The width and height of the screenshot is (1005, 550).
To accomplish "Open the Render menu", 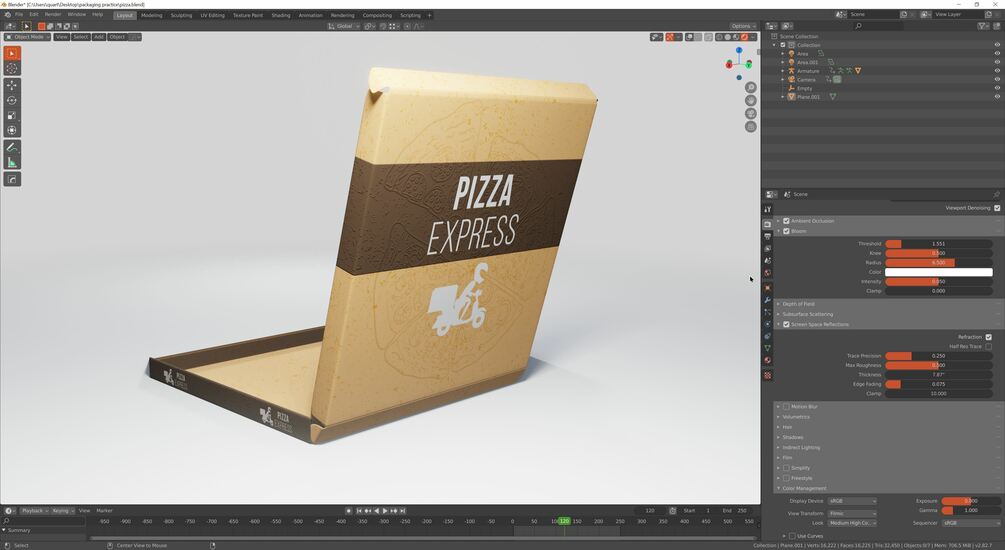I will click(x=53, y=15).
